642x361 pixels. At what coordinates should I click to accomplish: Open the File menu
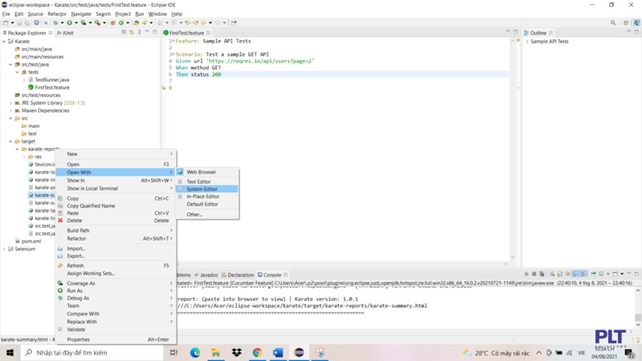(6, 14)
